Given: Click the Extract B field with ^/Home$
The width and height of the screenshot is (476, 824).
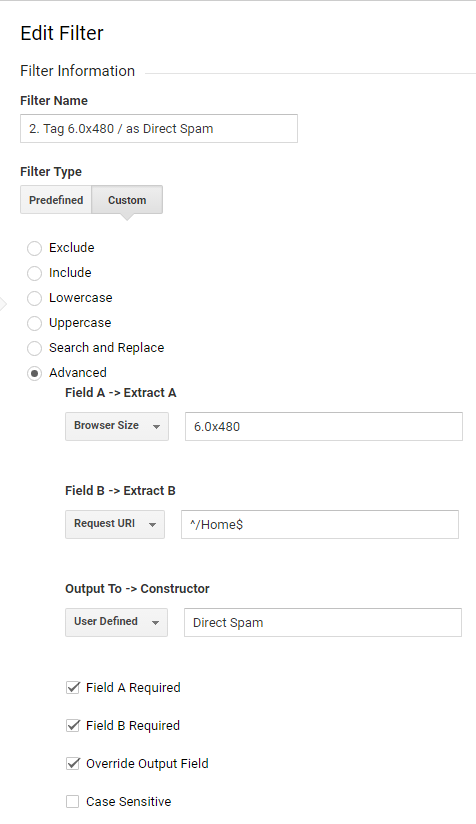Looking at the screenshot, I should (319, 524).
